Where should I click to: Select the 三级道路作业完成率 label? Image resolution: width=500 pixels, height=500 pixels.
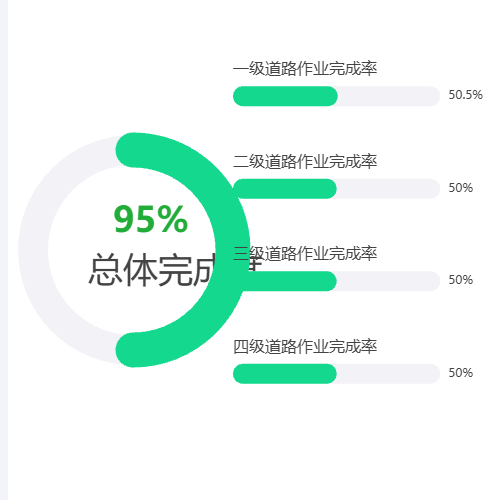point(305,254)
